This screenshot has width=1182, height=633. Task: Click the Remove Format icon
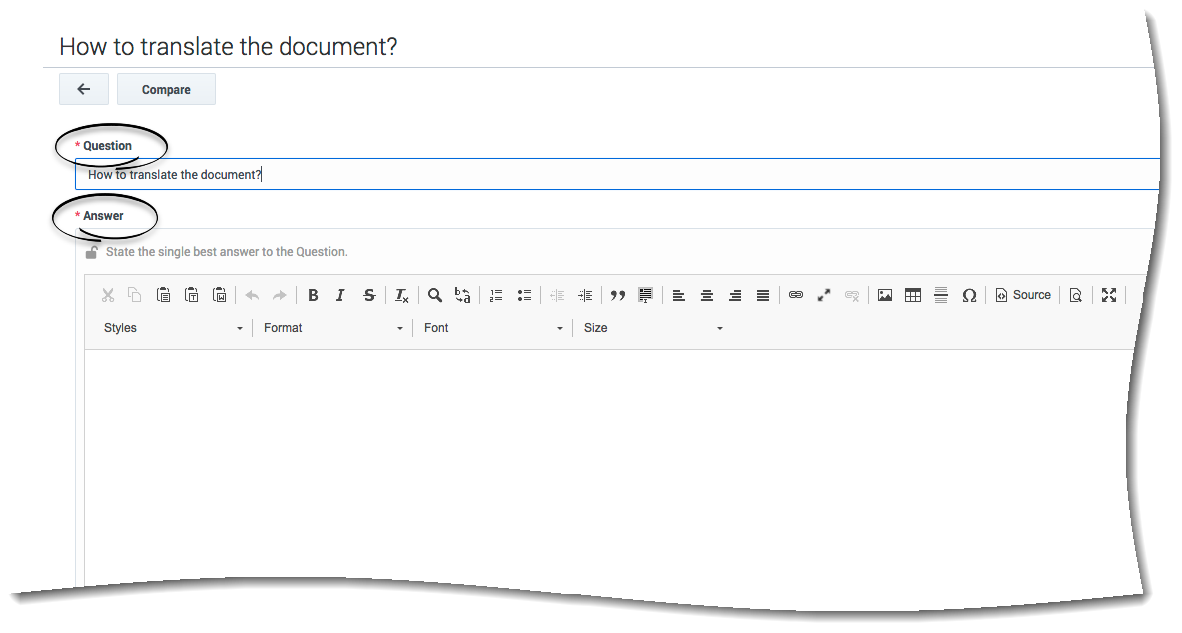coord(401,295)
